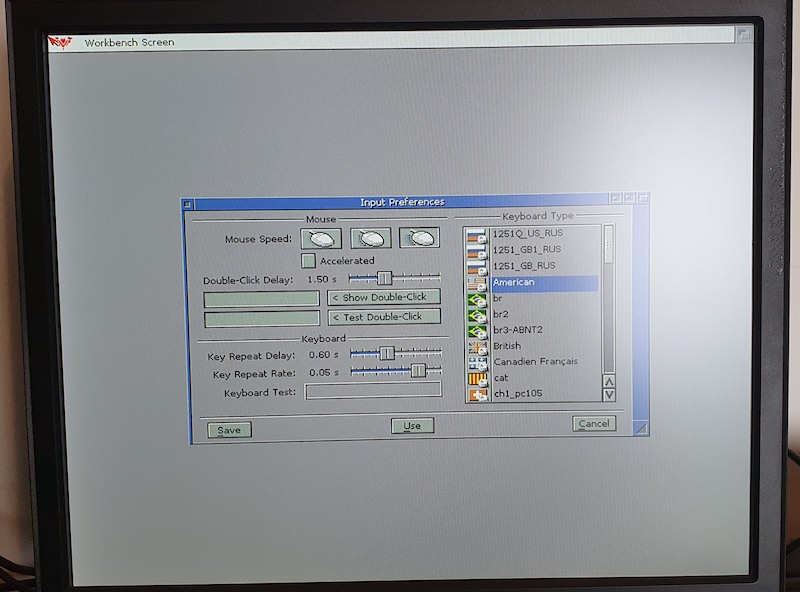Choose the br3-ABNT2 keyboard layout
The height and width of the screenshot is (592, 800).
coord(518,330)
